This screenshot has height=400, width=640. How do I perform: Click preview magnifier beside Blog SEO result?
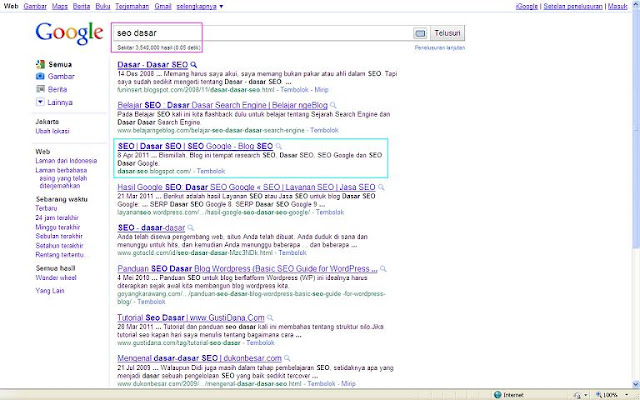point(278,146)
